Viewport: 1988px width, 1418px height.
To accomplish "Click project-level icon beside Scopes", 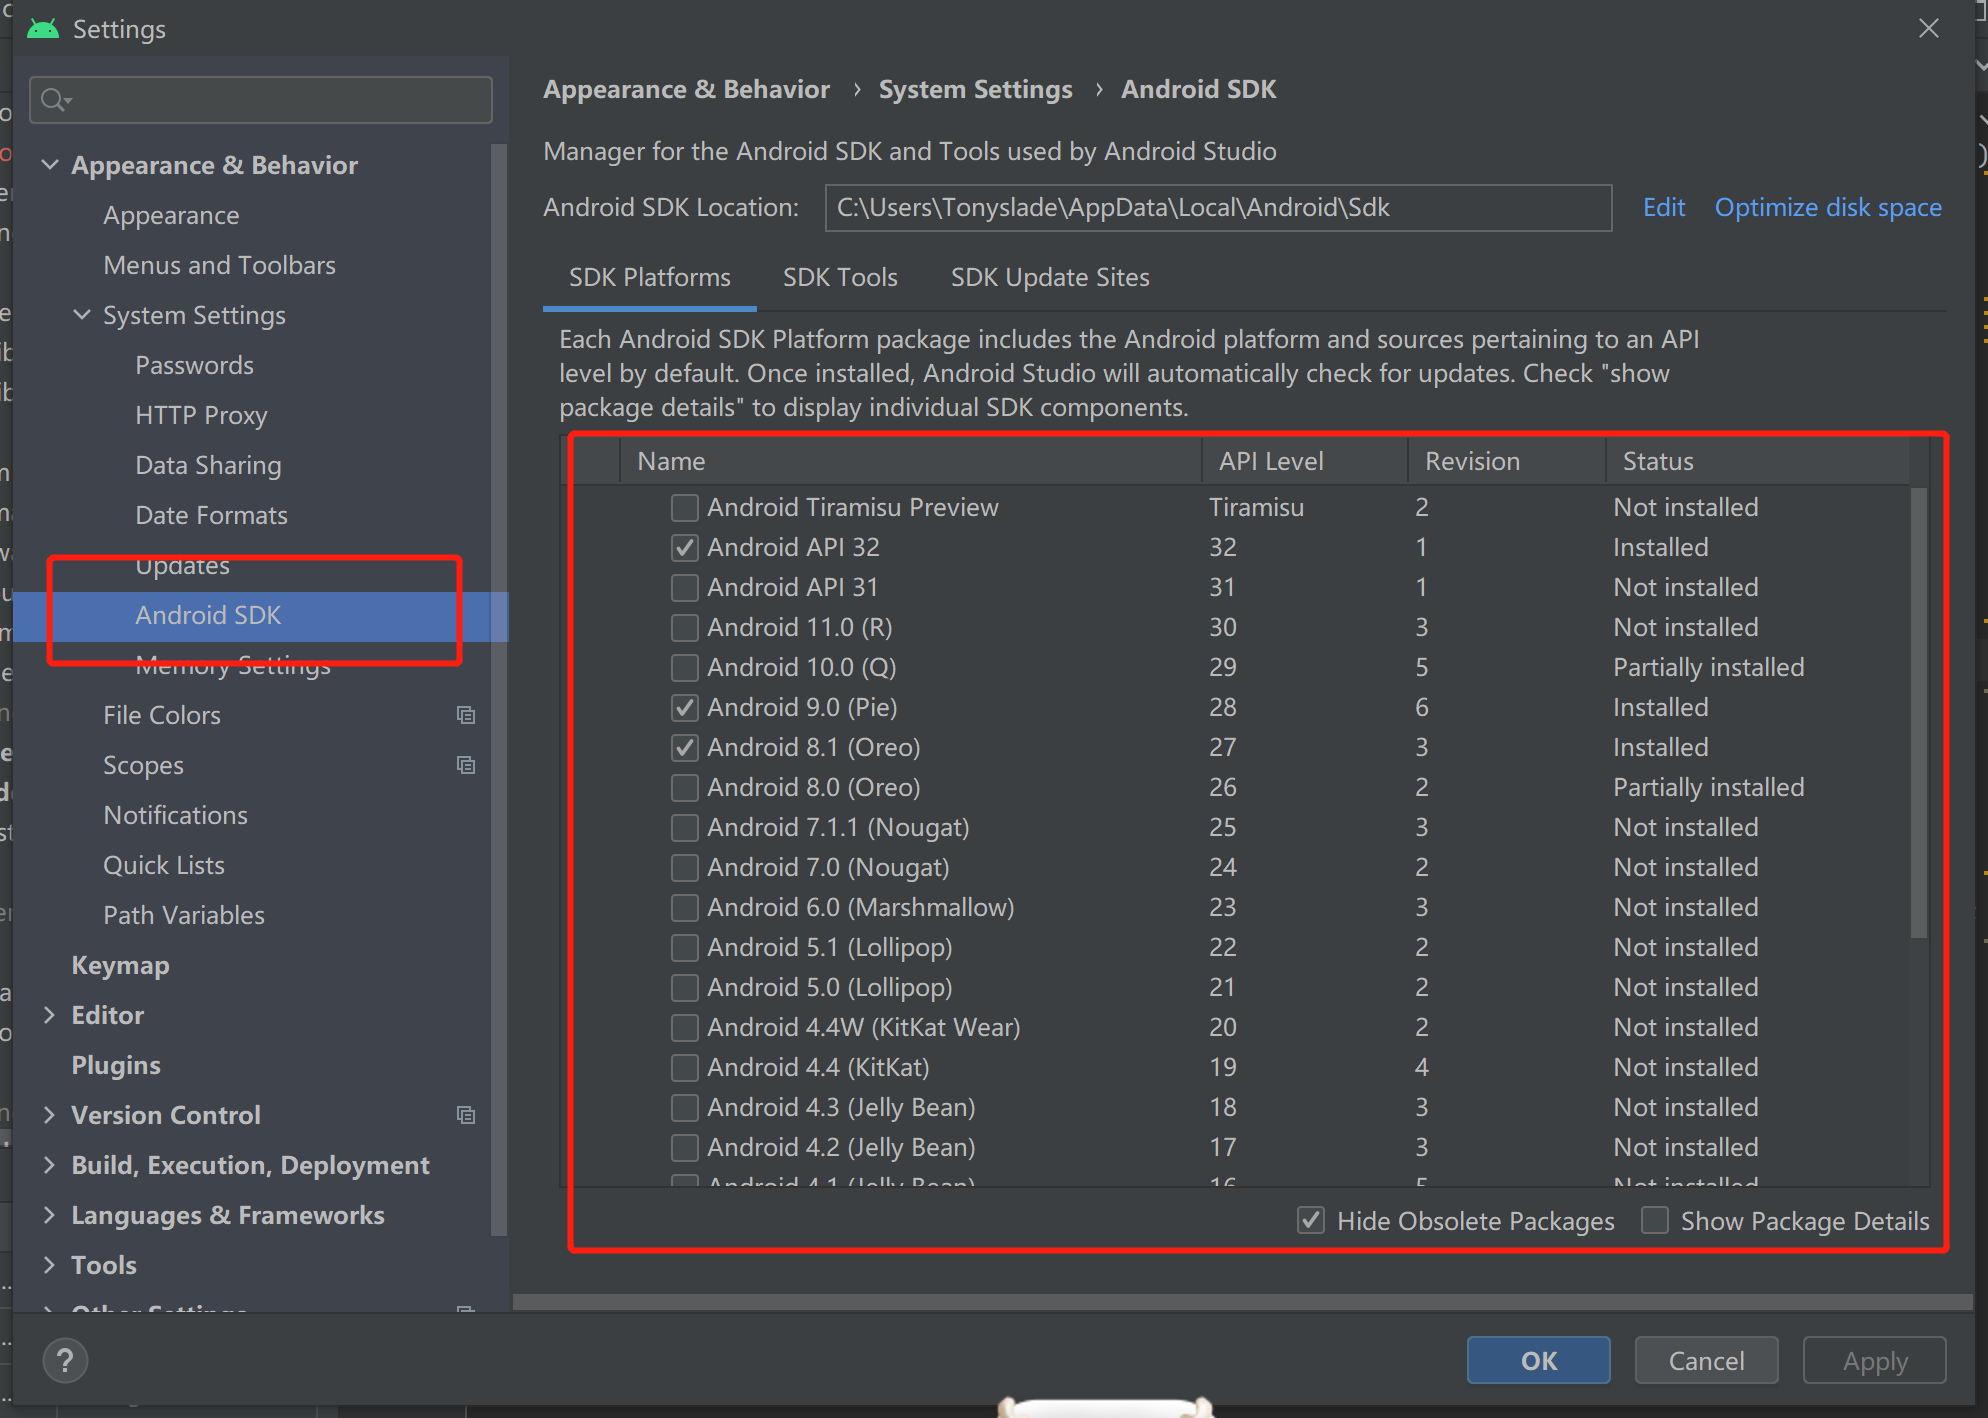I will coord(466,765).
